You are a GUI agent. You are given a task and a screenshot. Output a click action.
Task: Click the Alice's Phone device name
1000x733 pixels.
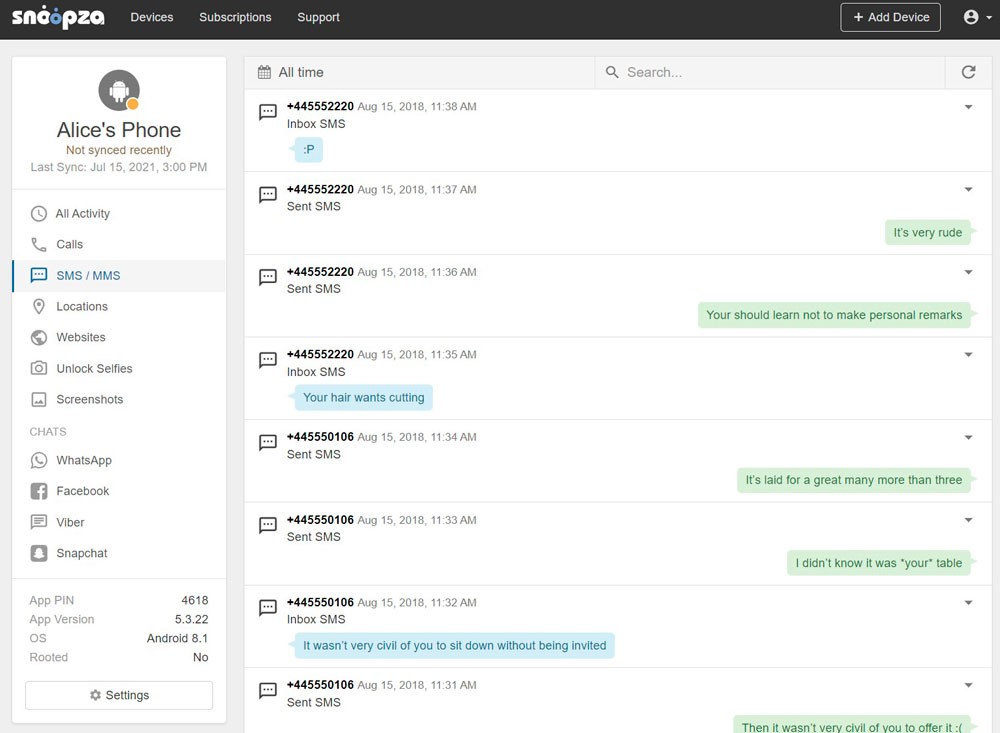(x=119, y=130)
